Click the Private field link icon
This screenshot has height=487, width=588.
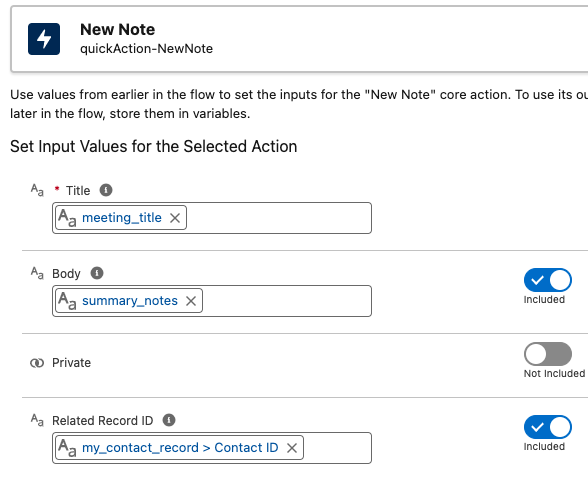(37, 363)
